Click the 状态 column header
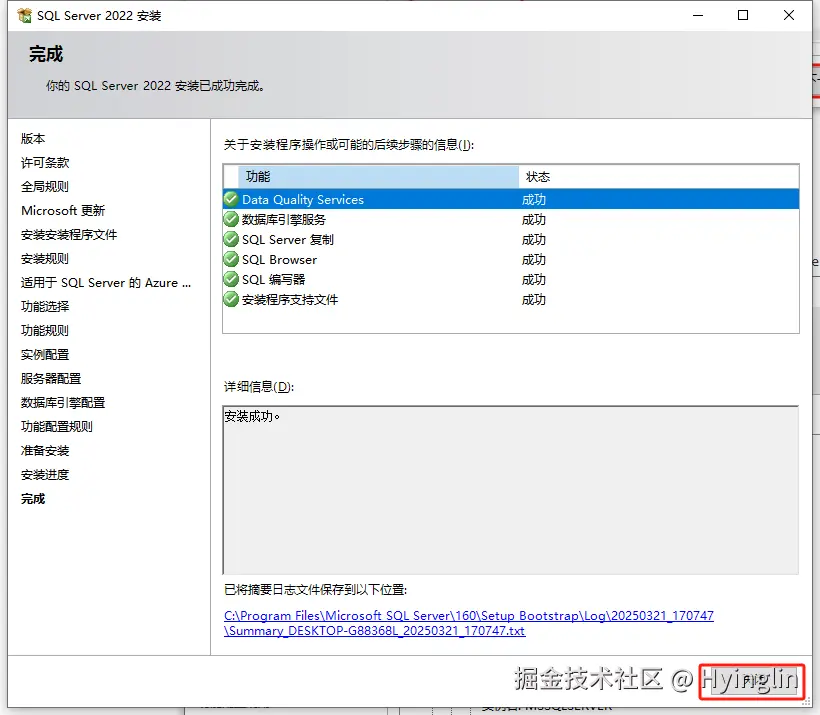This screenshot has width=820, height=715. 658,177
